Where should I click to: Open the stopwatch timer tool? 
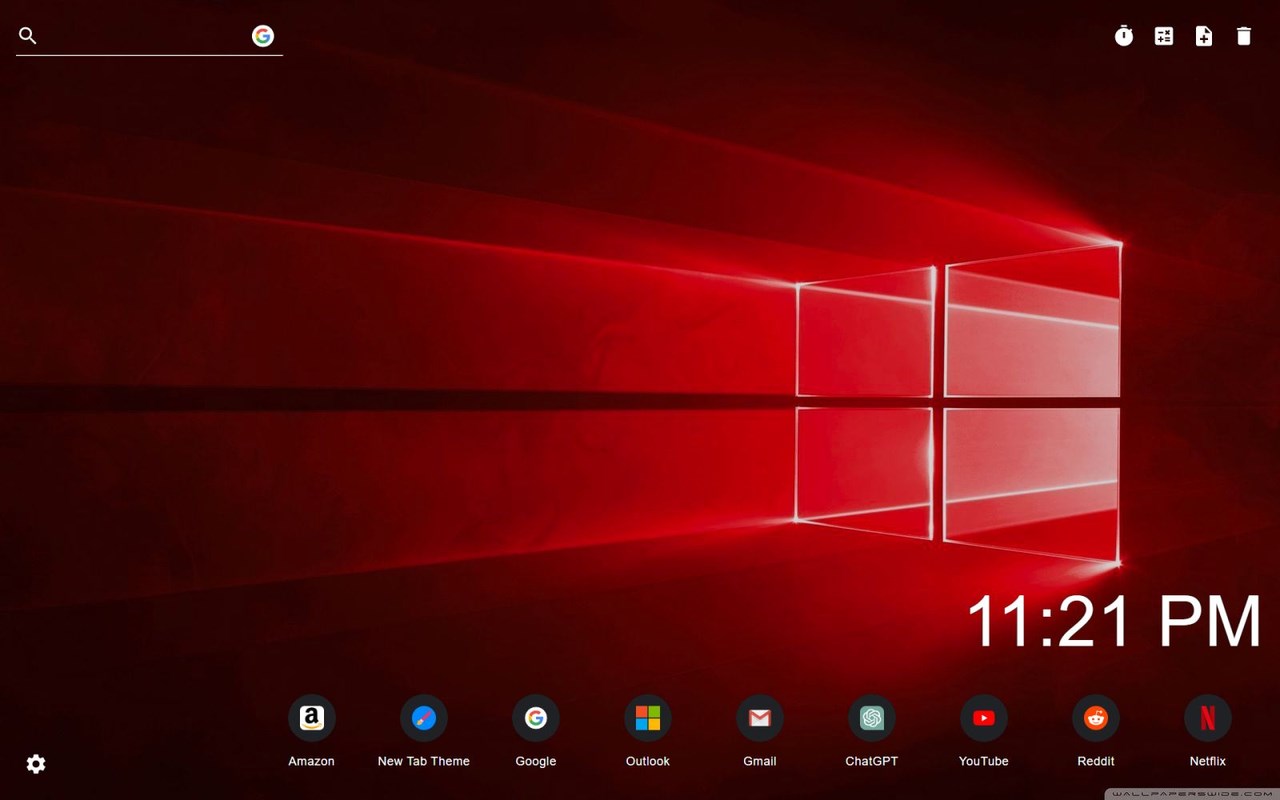[1124, 36]
